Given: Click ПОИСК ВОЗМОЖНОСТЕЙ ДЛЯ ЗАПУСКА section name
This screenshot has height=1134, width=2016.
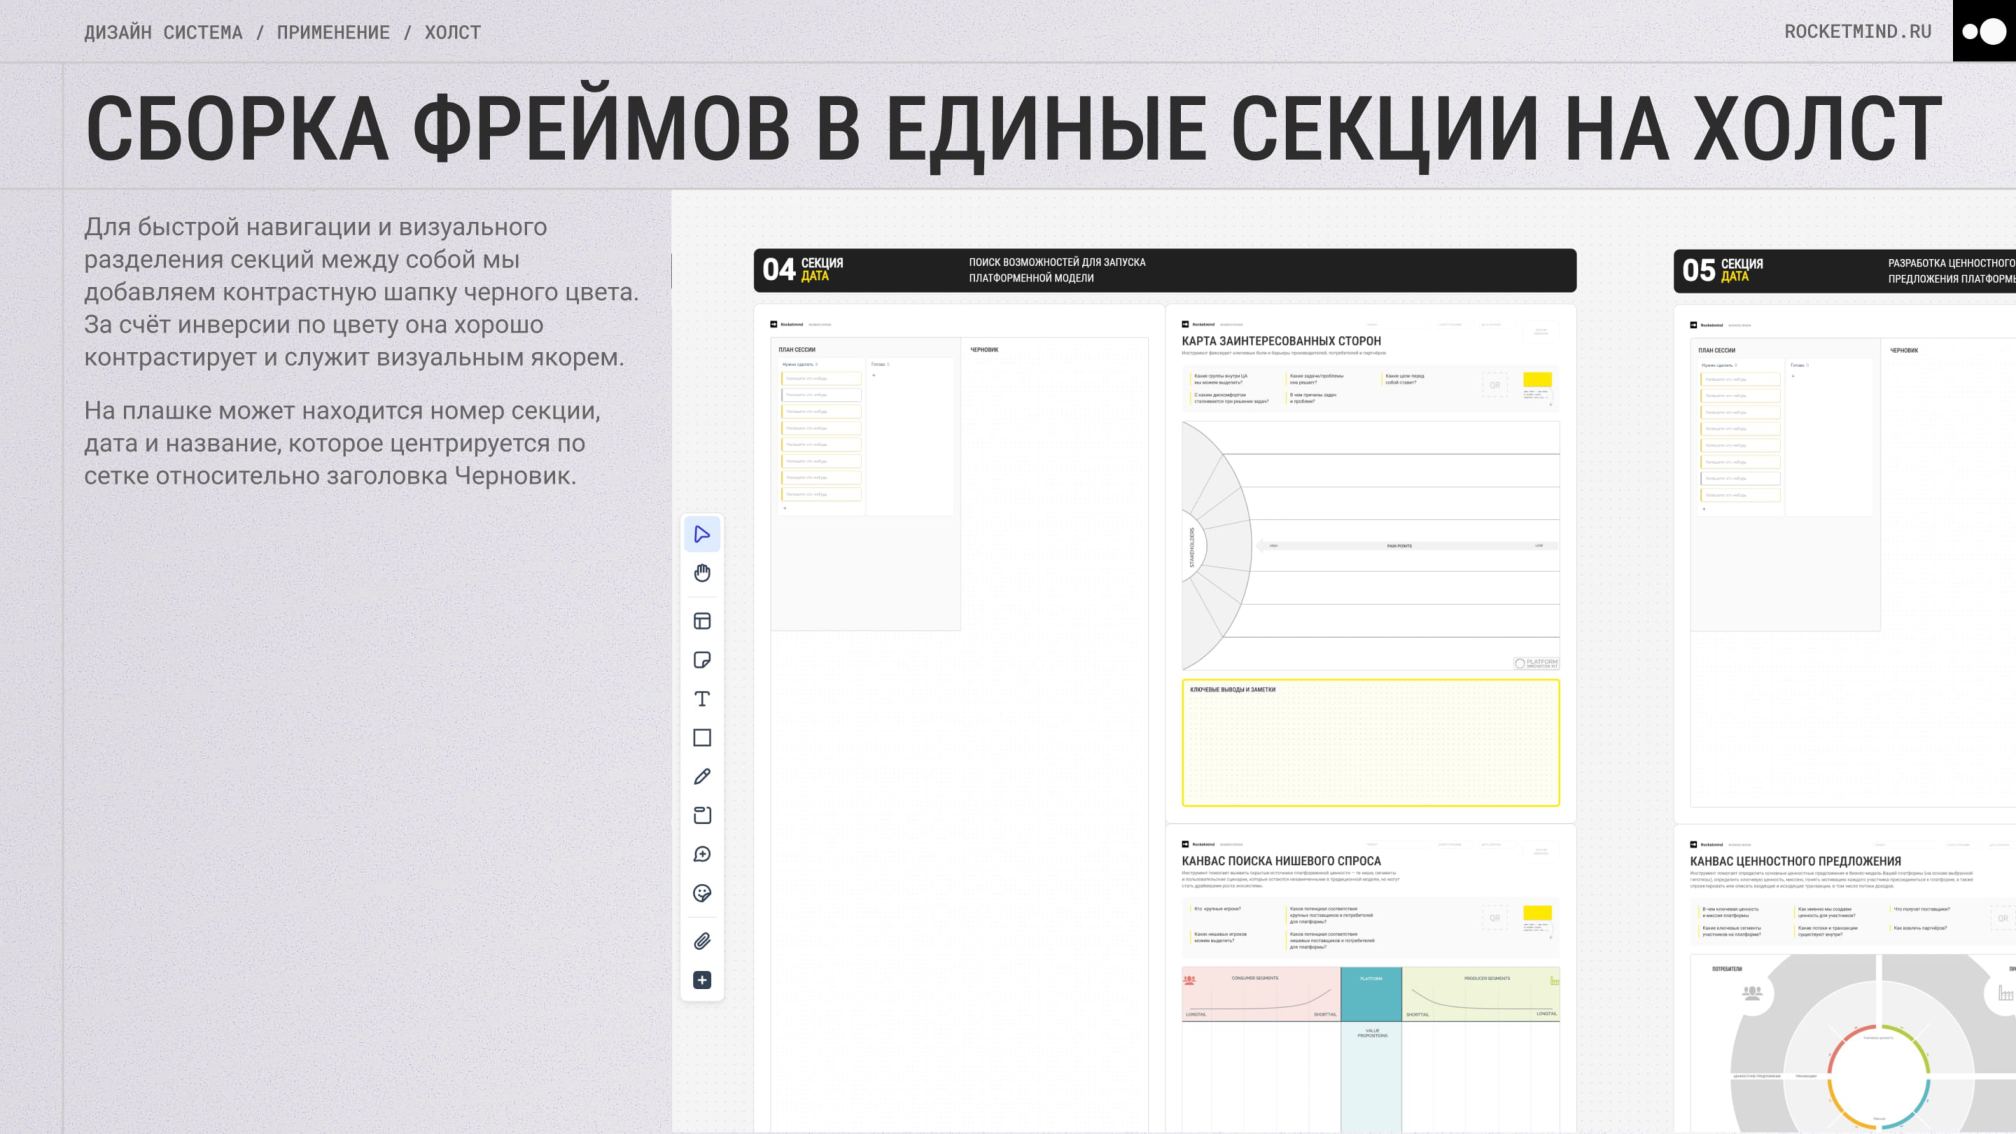Looking at the screenshot, I should point(1057,270).
